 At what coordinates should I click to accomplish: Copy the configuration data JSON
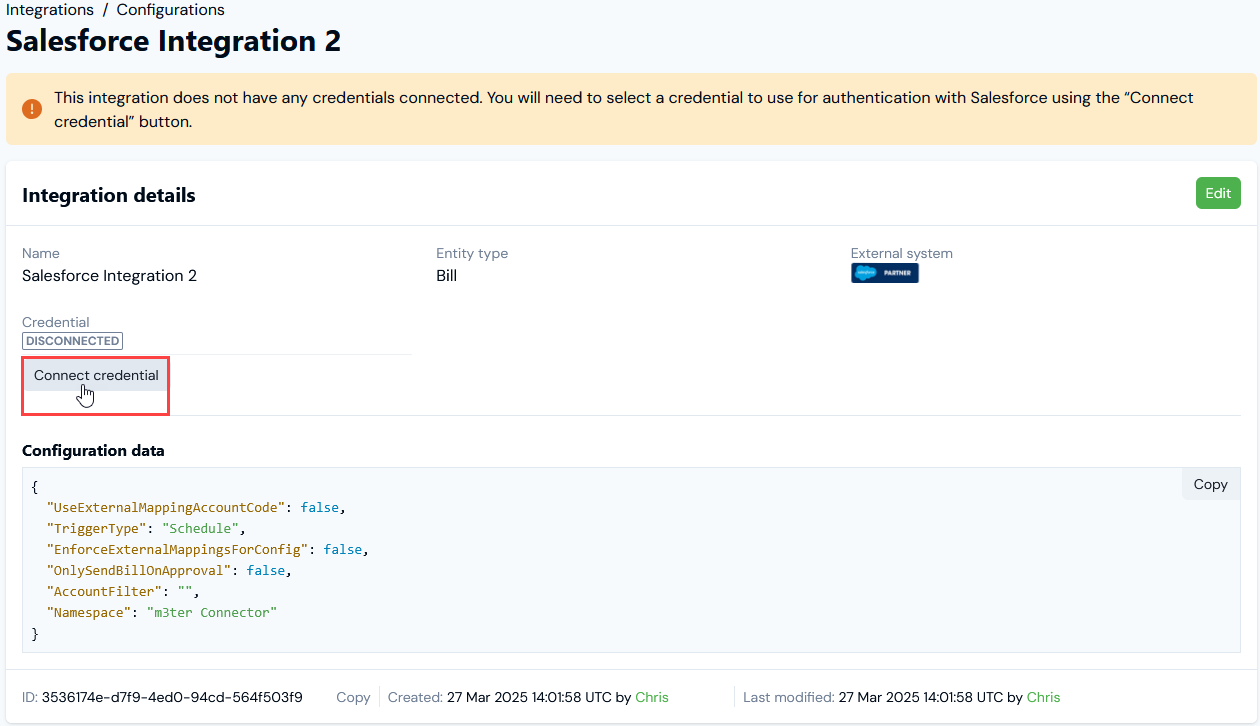pyautogui.click(x=1210, y=484)
